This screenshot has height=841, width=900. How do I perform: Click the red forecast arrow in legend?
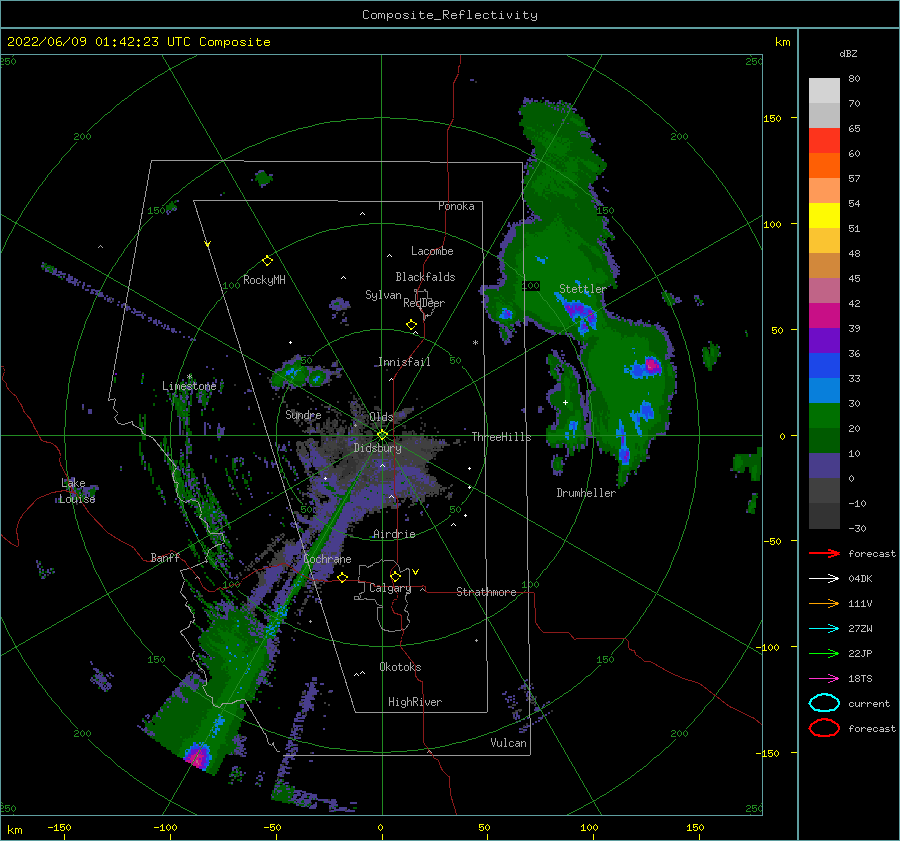[824, 553]
